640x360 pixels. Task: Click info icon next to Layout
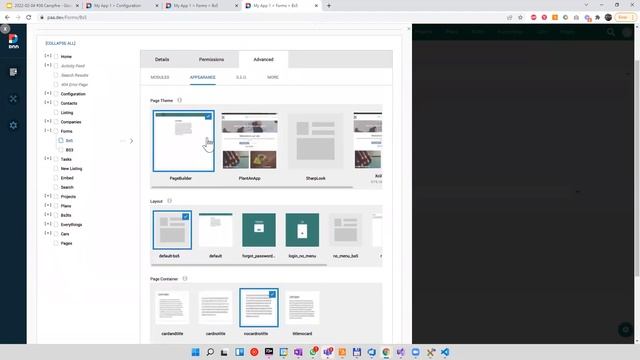[169, 201]
